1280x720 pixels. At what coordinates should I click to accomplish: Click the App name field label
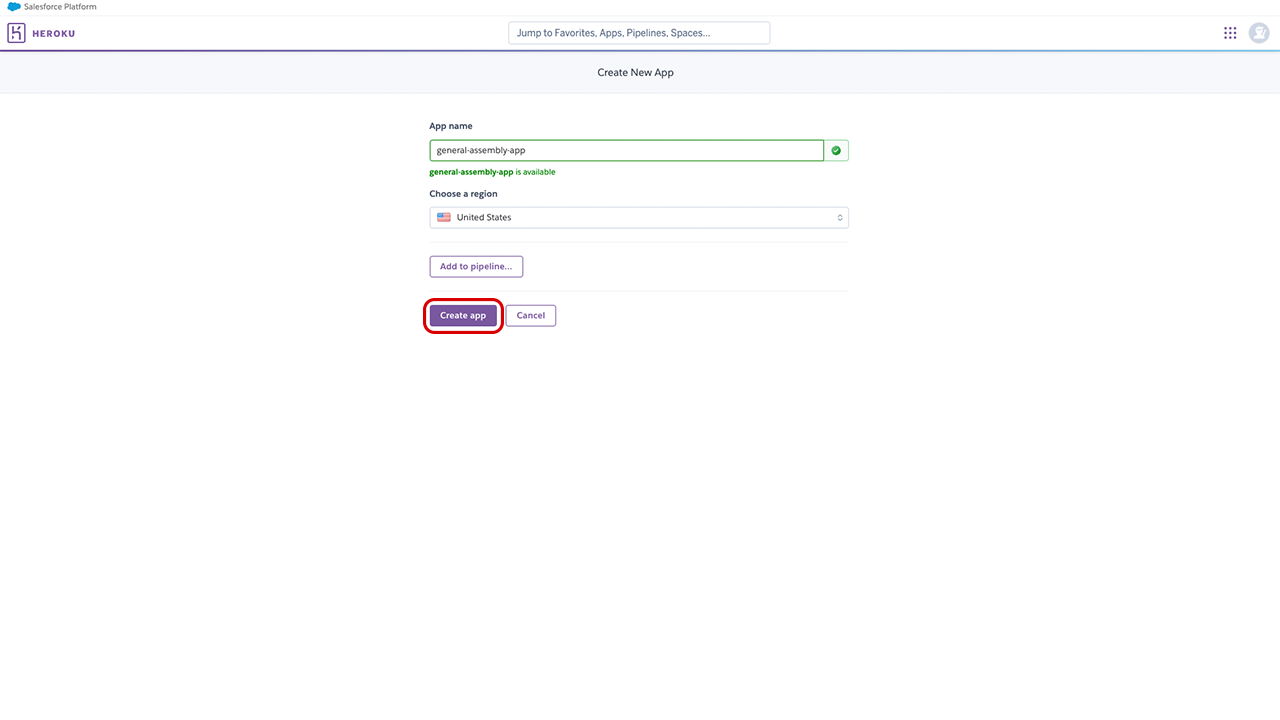[451, 126]
